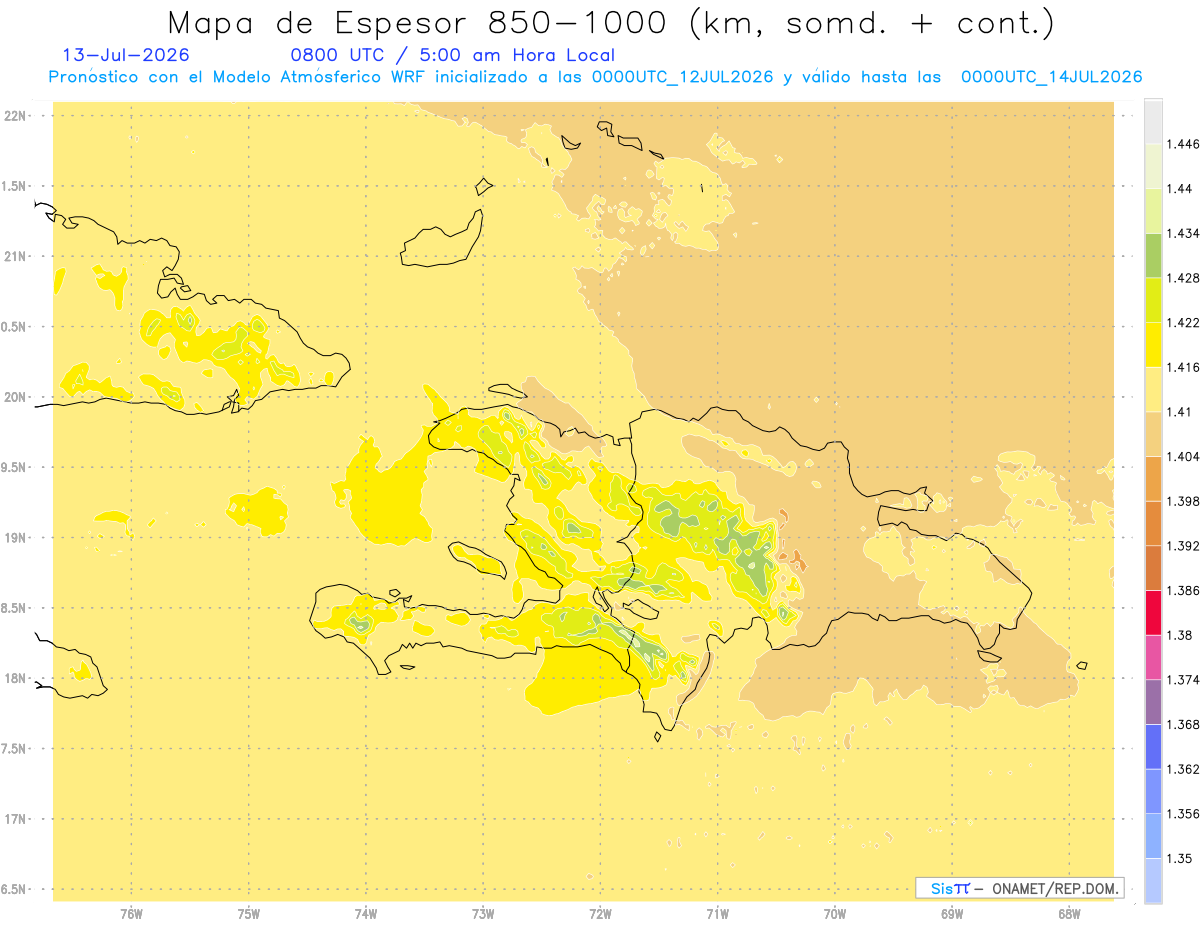Click the orange swatch between 1.398 and 1.404
Viewport: 1200px width, 927px height.
point(1153,479)
